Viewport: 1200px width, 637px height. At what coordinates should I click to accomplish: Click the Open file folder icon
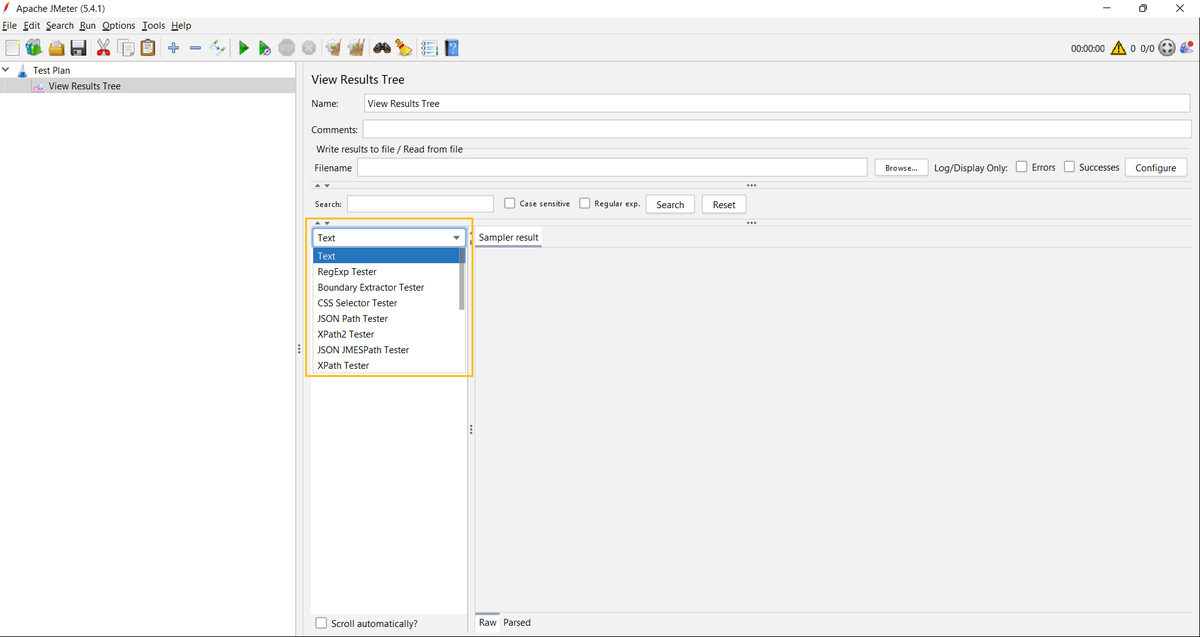pyautogui.click(x=56, y=47)
